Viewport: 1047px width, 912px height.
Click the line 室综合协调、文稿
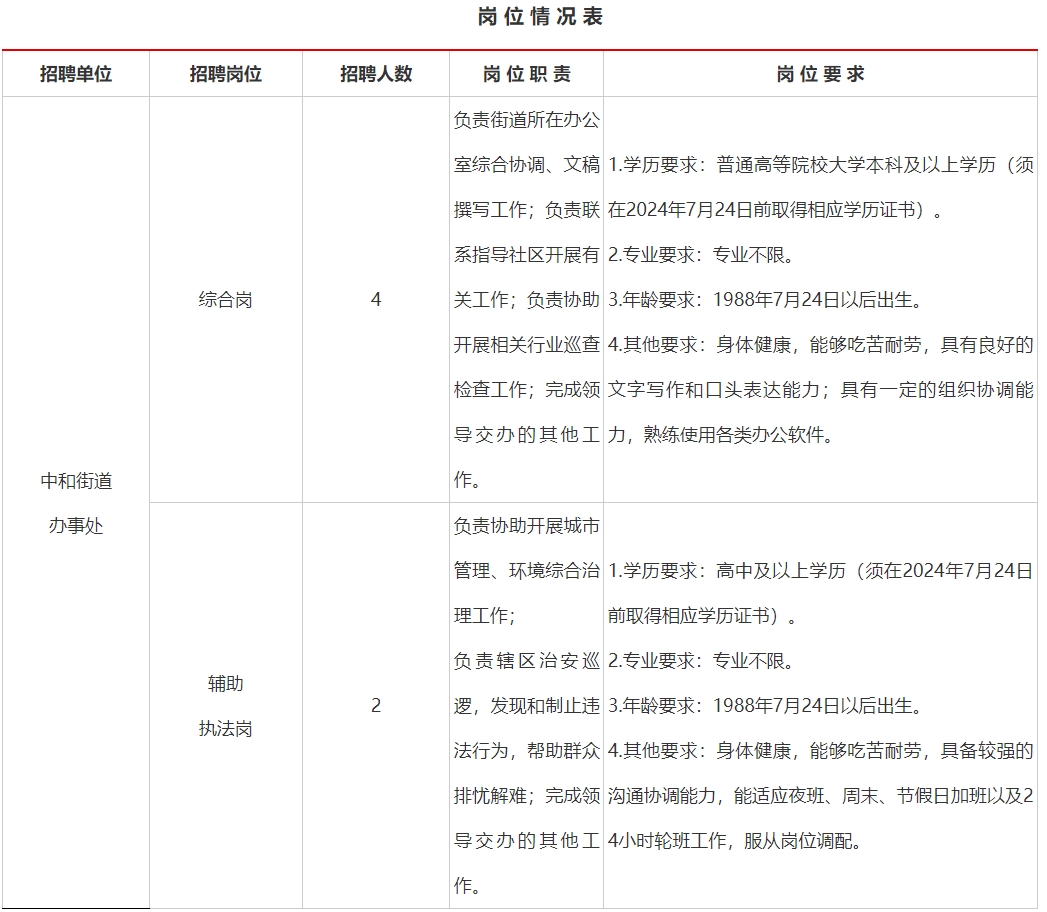tap(527, 165)
